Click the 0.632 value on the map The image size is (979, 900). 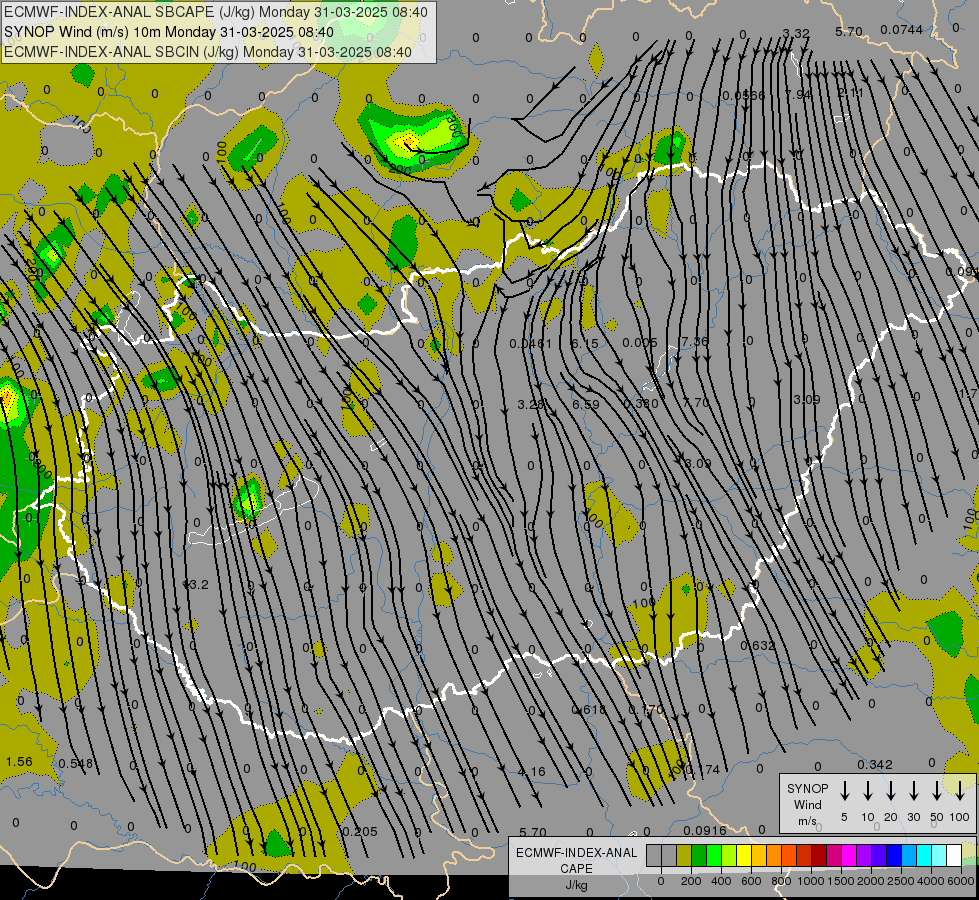point(757,645)
